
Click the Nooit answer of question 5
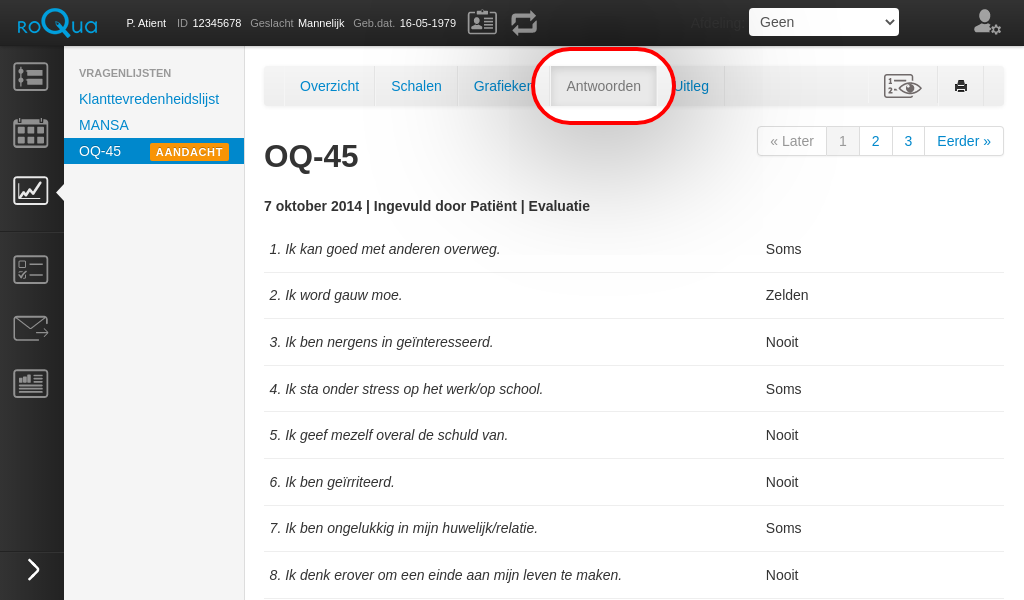coord(782,435)
